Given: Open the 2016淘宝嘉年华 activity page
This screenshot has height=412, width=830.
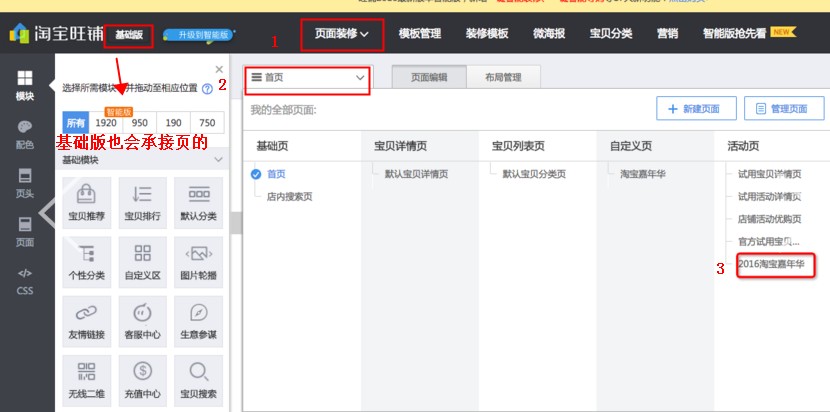Looking at the screenshot, I should (x=771, y=264).
